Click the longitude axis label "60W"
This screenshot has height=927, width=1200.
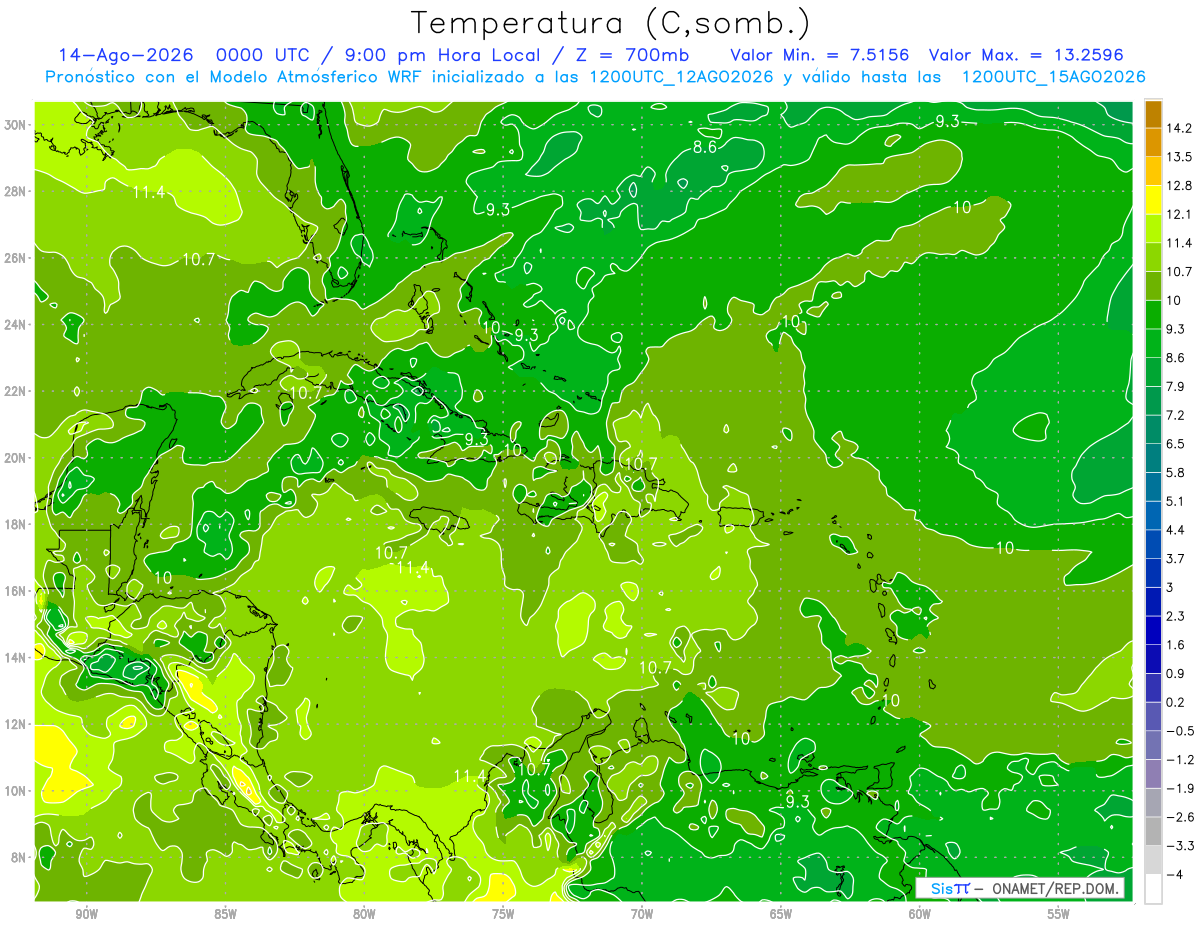[920, 914]
